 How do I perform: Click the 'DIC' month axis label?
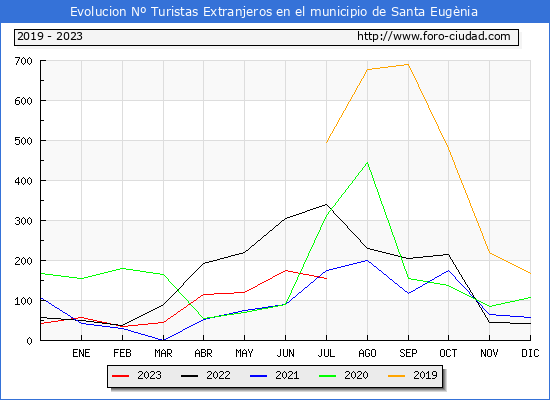[530, 353]
